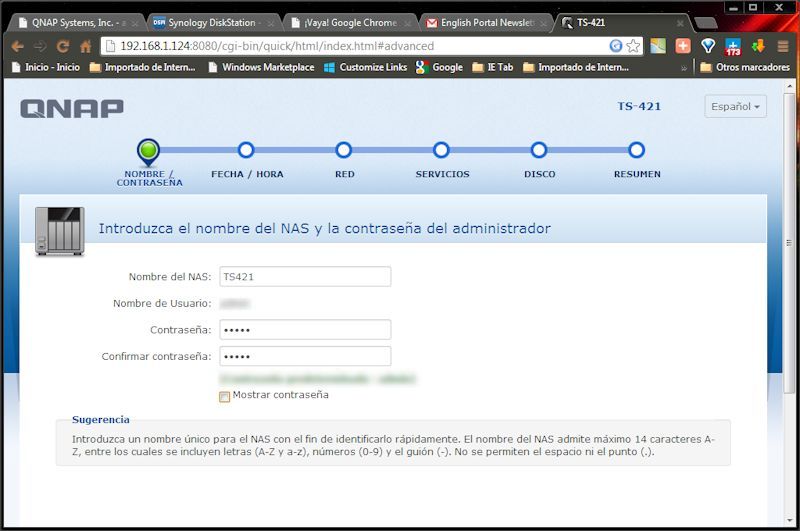Open the Inicio - Inicio bookmark

tap(45, 67)
